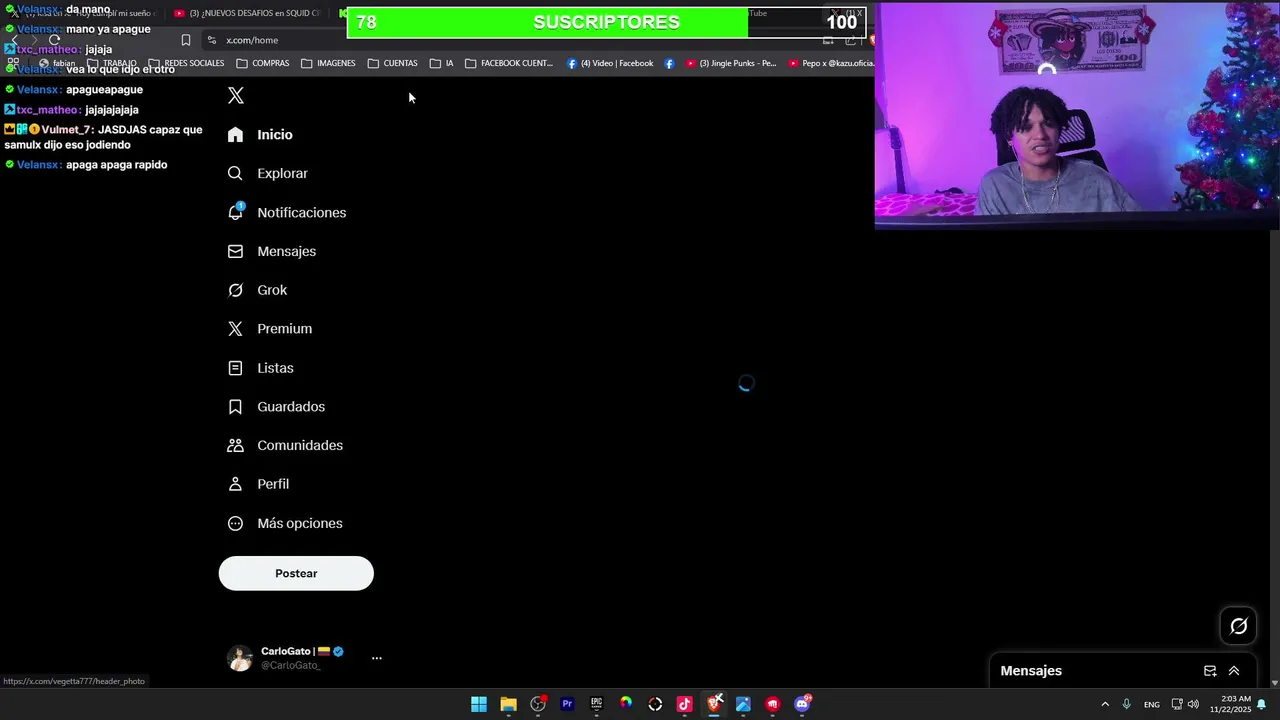This screenshot has height=720, width=1280.
Task: Click the X logo in sidebar
Action: (236, 96)
